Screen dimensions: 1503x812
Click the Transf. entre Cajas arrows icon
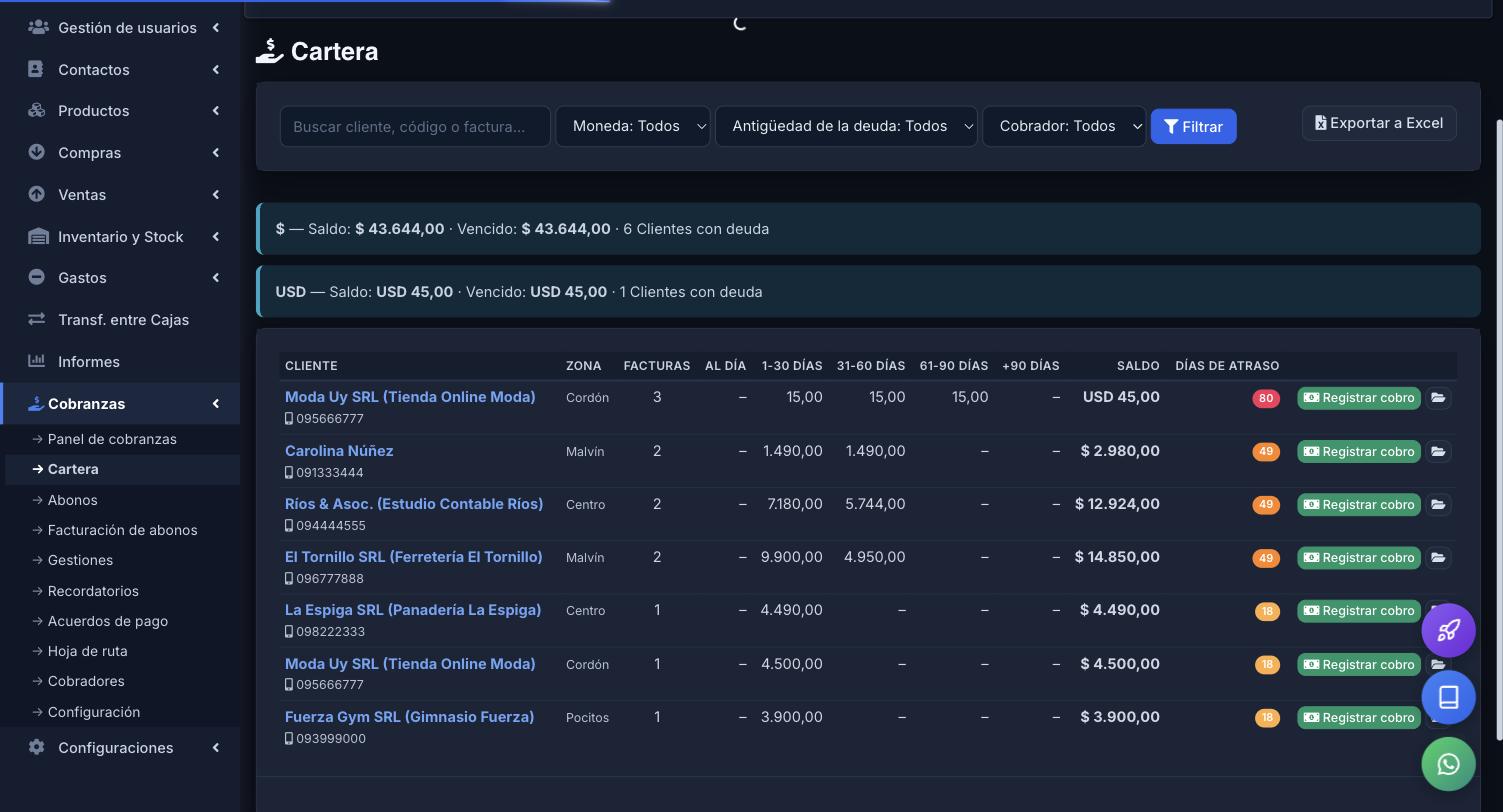[36, 319]
